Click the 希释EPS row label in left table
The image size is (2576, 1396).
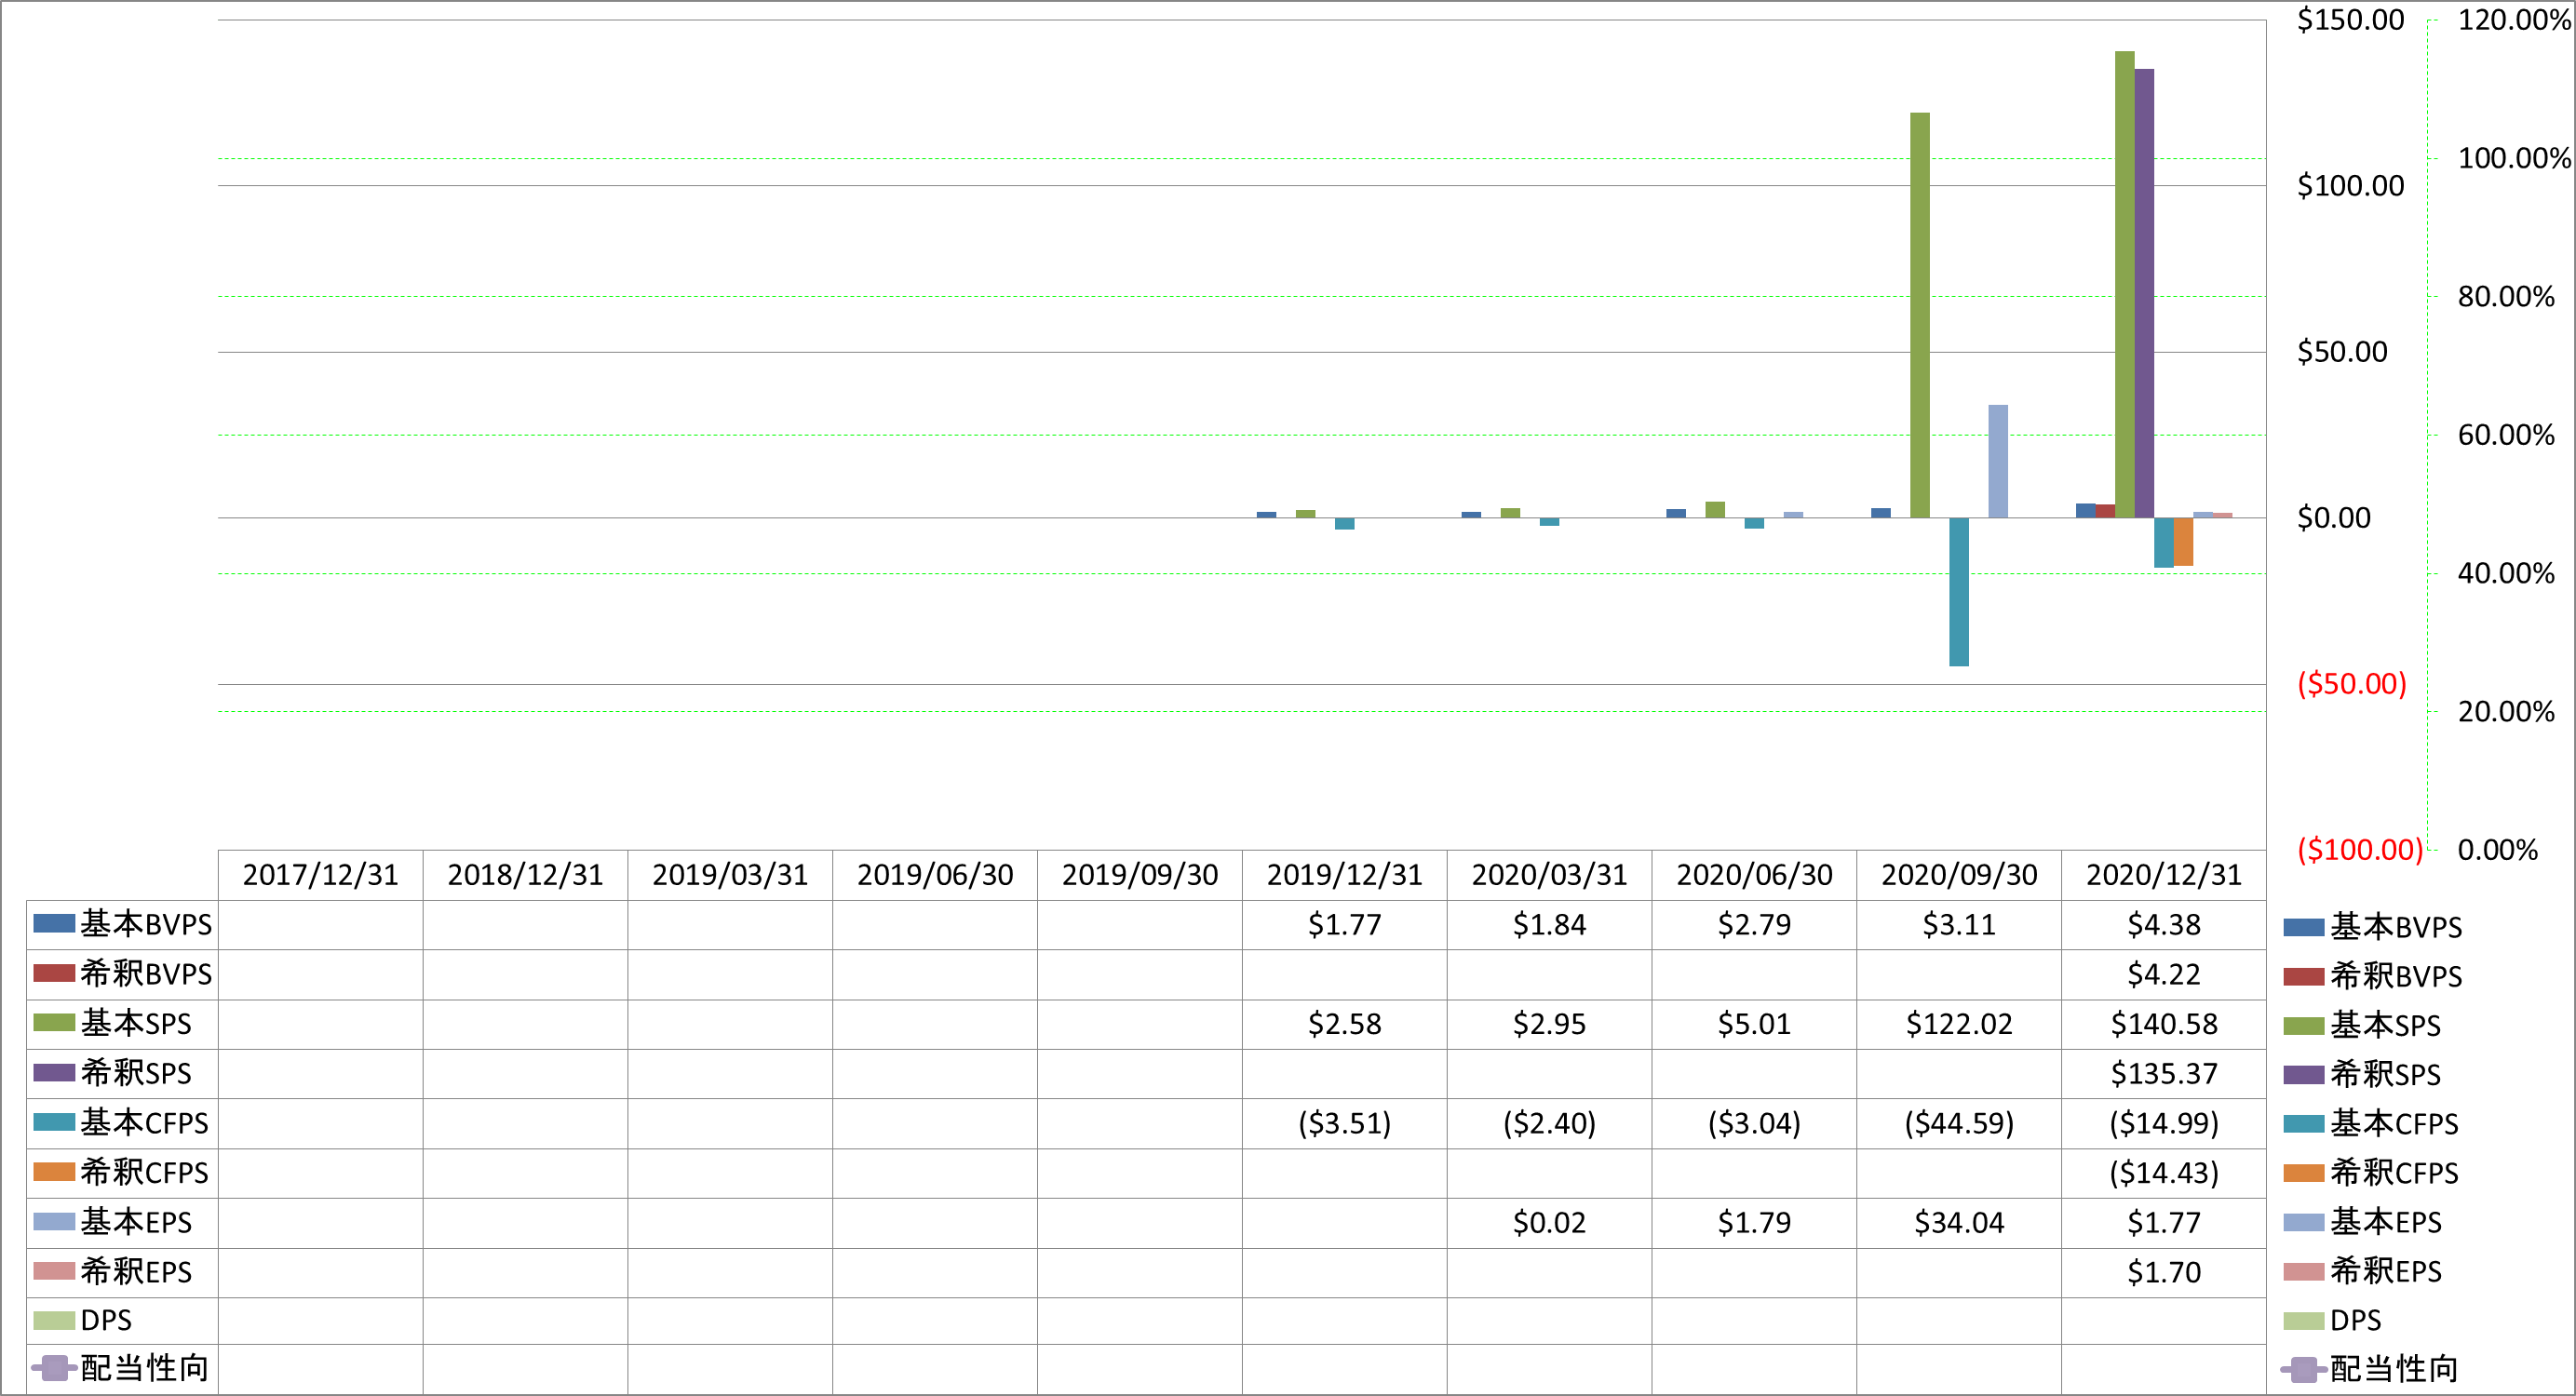[136, 1271]
